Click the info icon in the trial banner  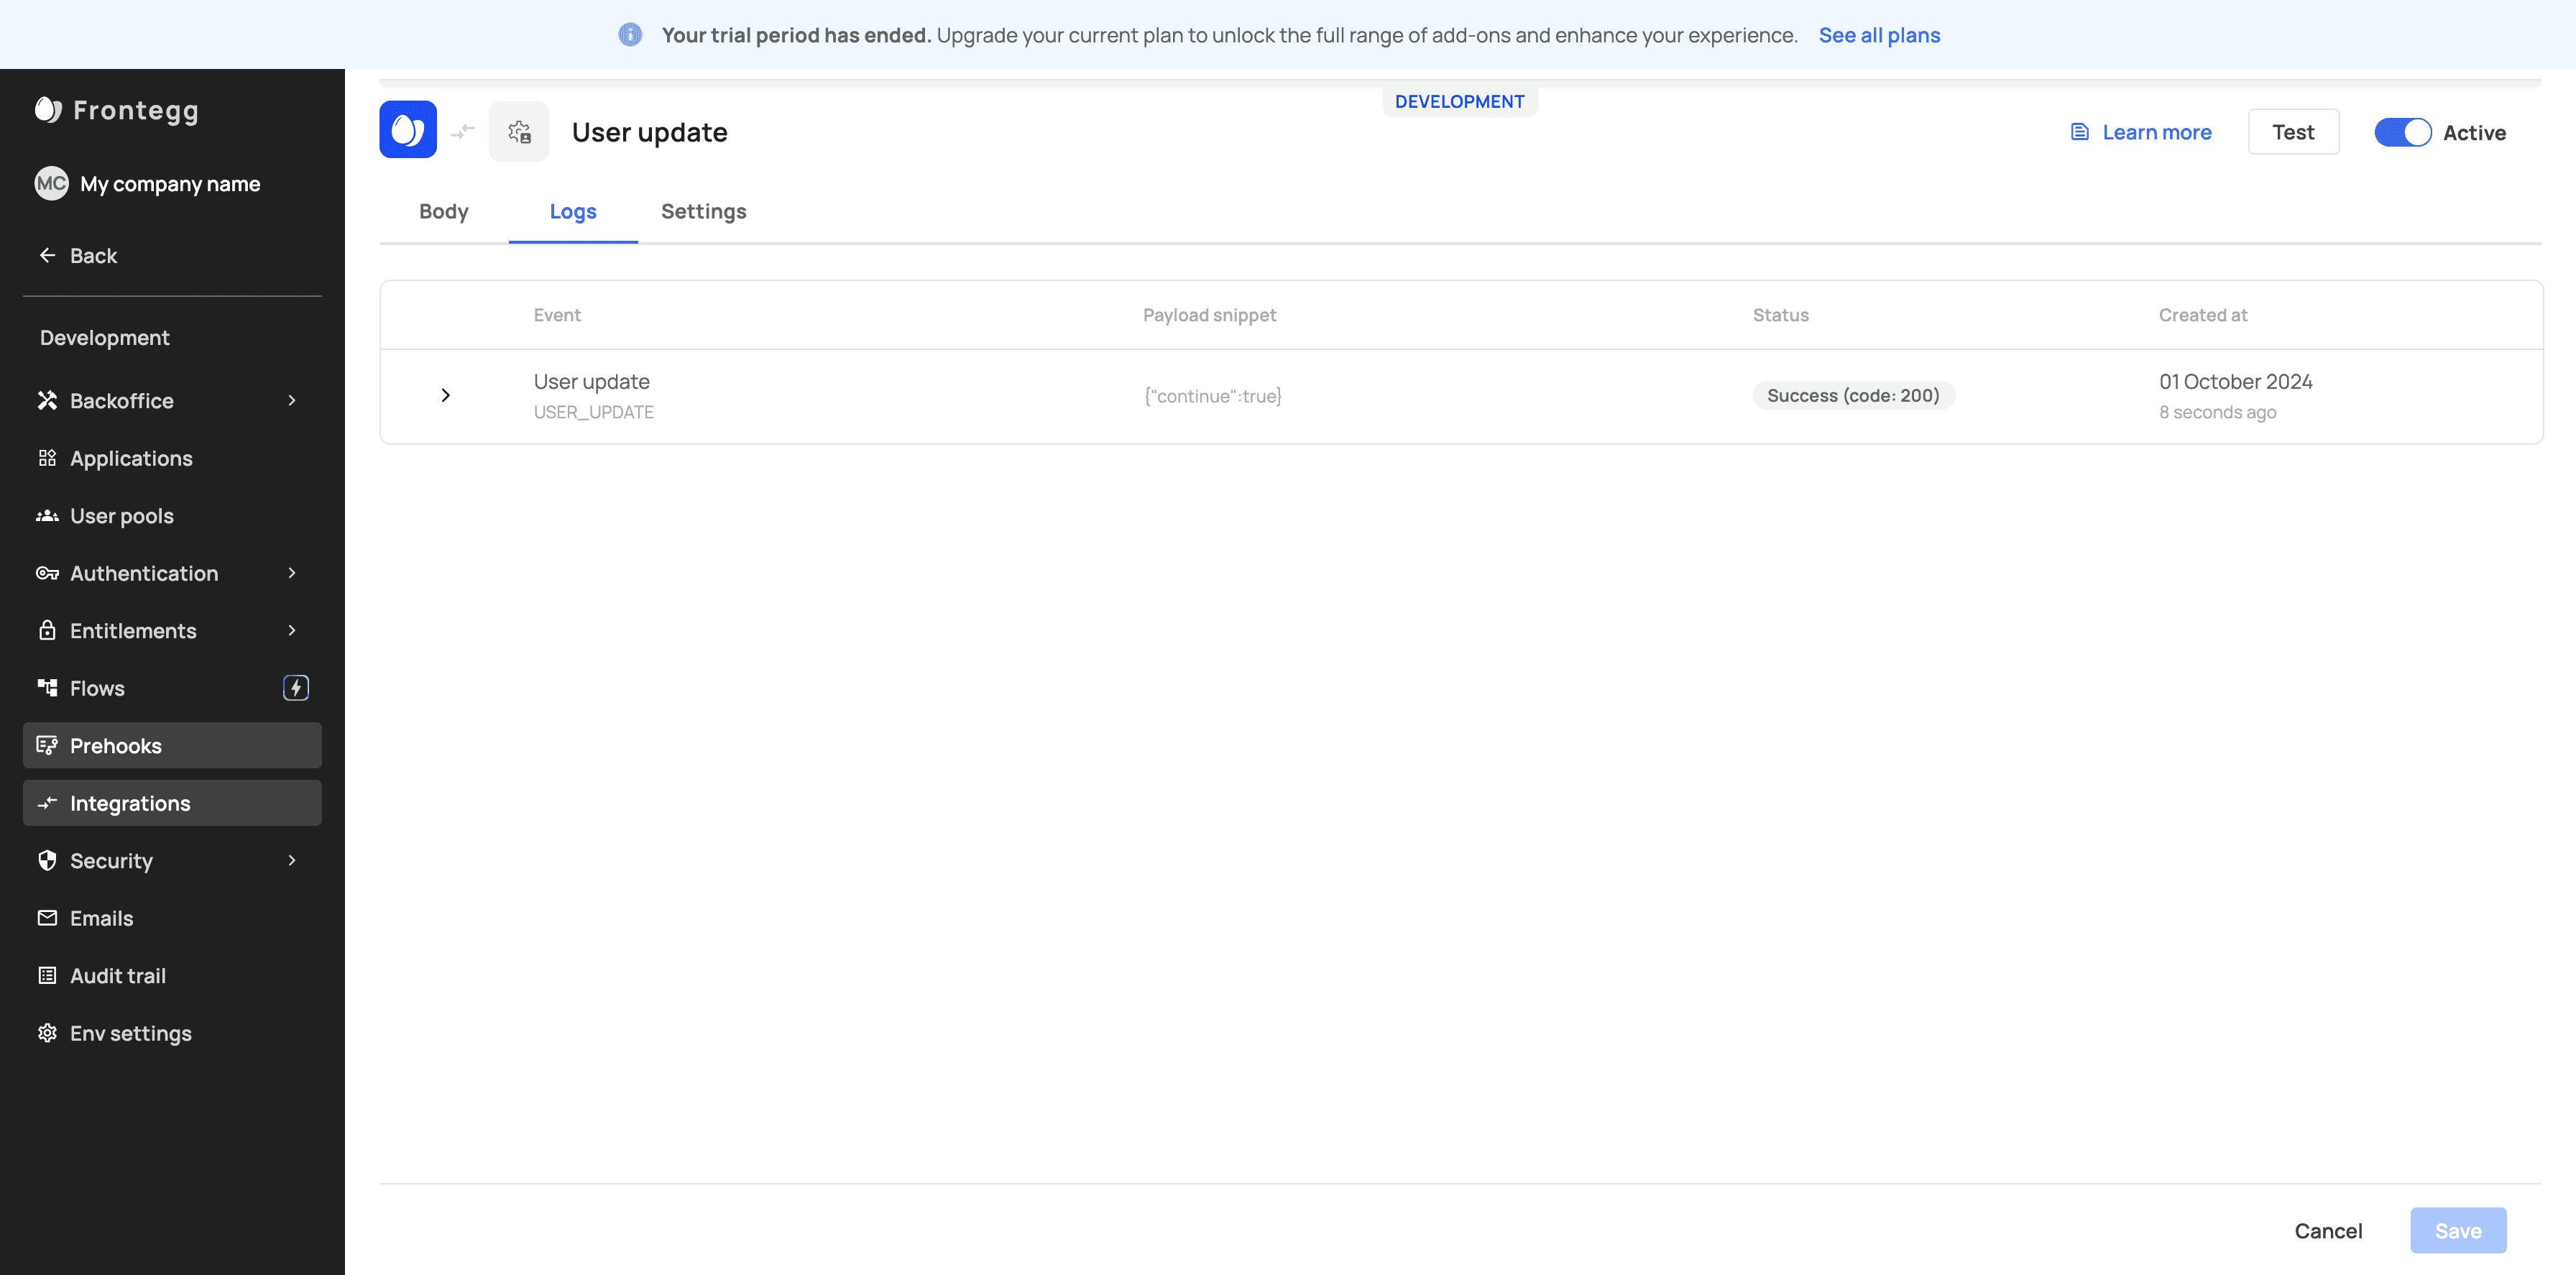point(630,35)
